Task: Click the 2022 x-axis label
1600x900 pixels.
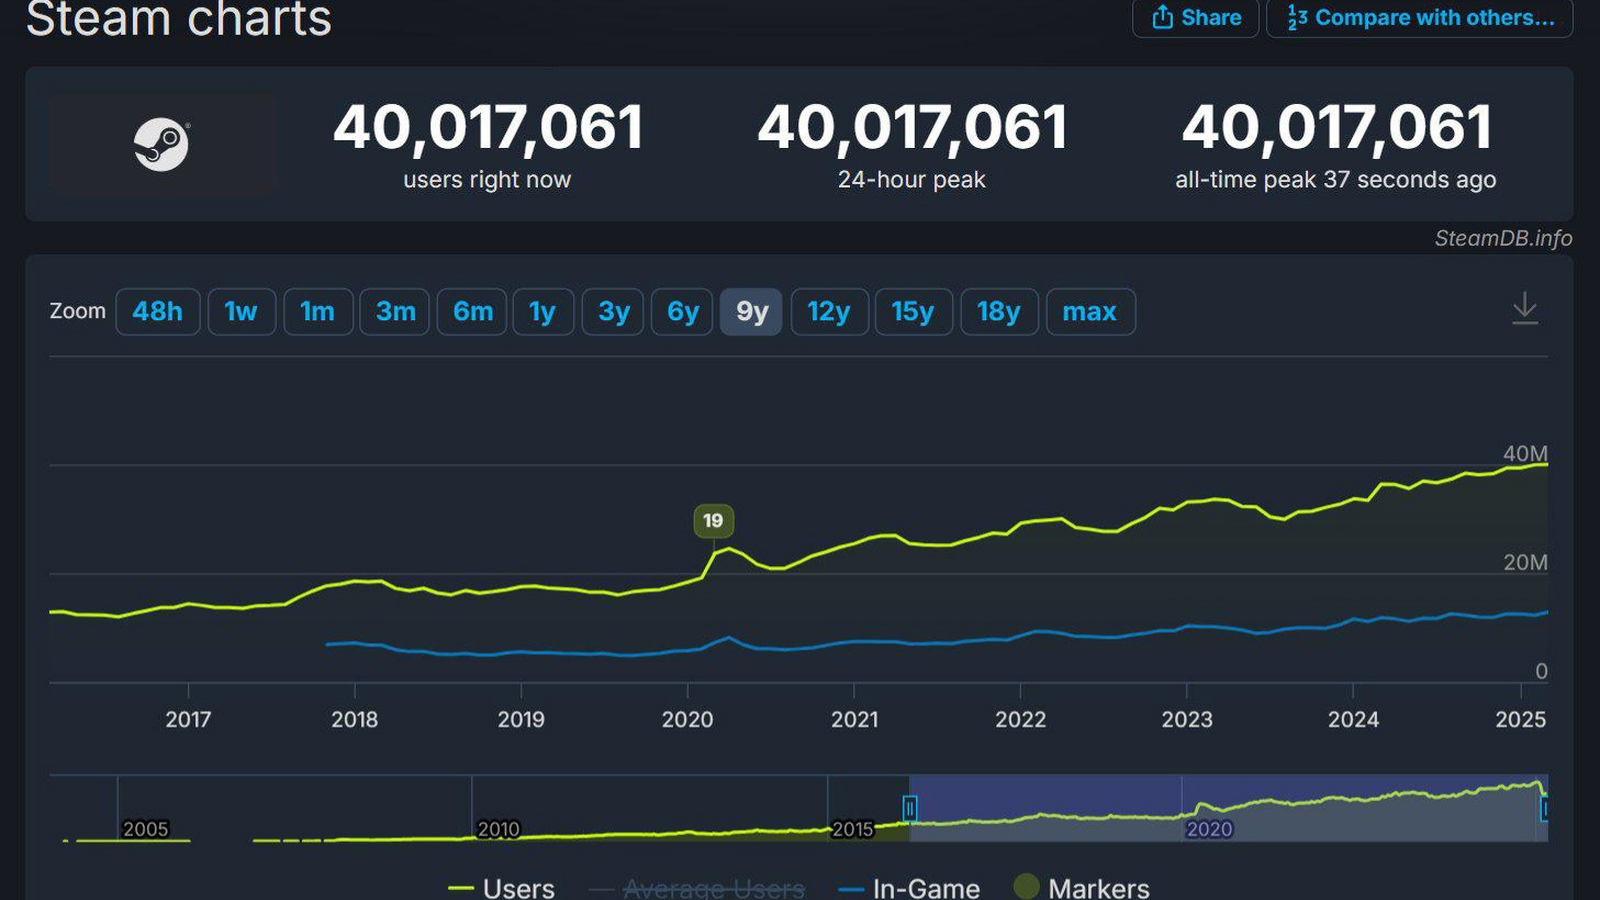Action: point(1021,720)
